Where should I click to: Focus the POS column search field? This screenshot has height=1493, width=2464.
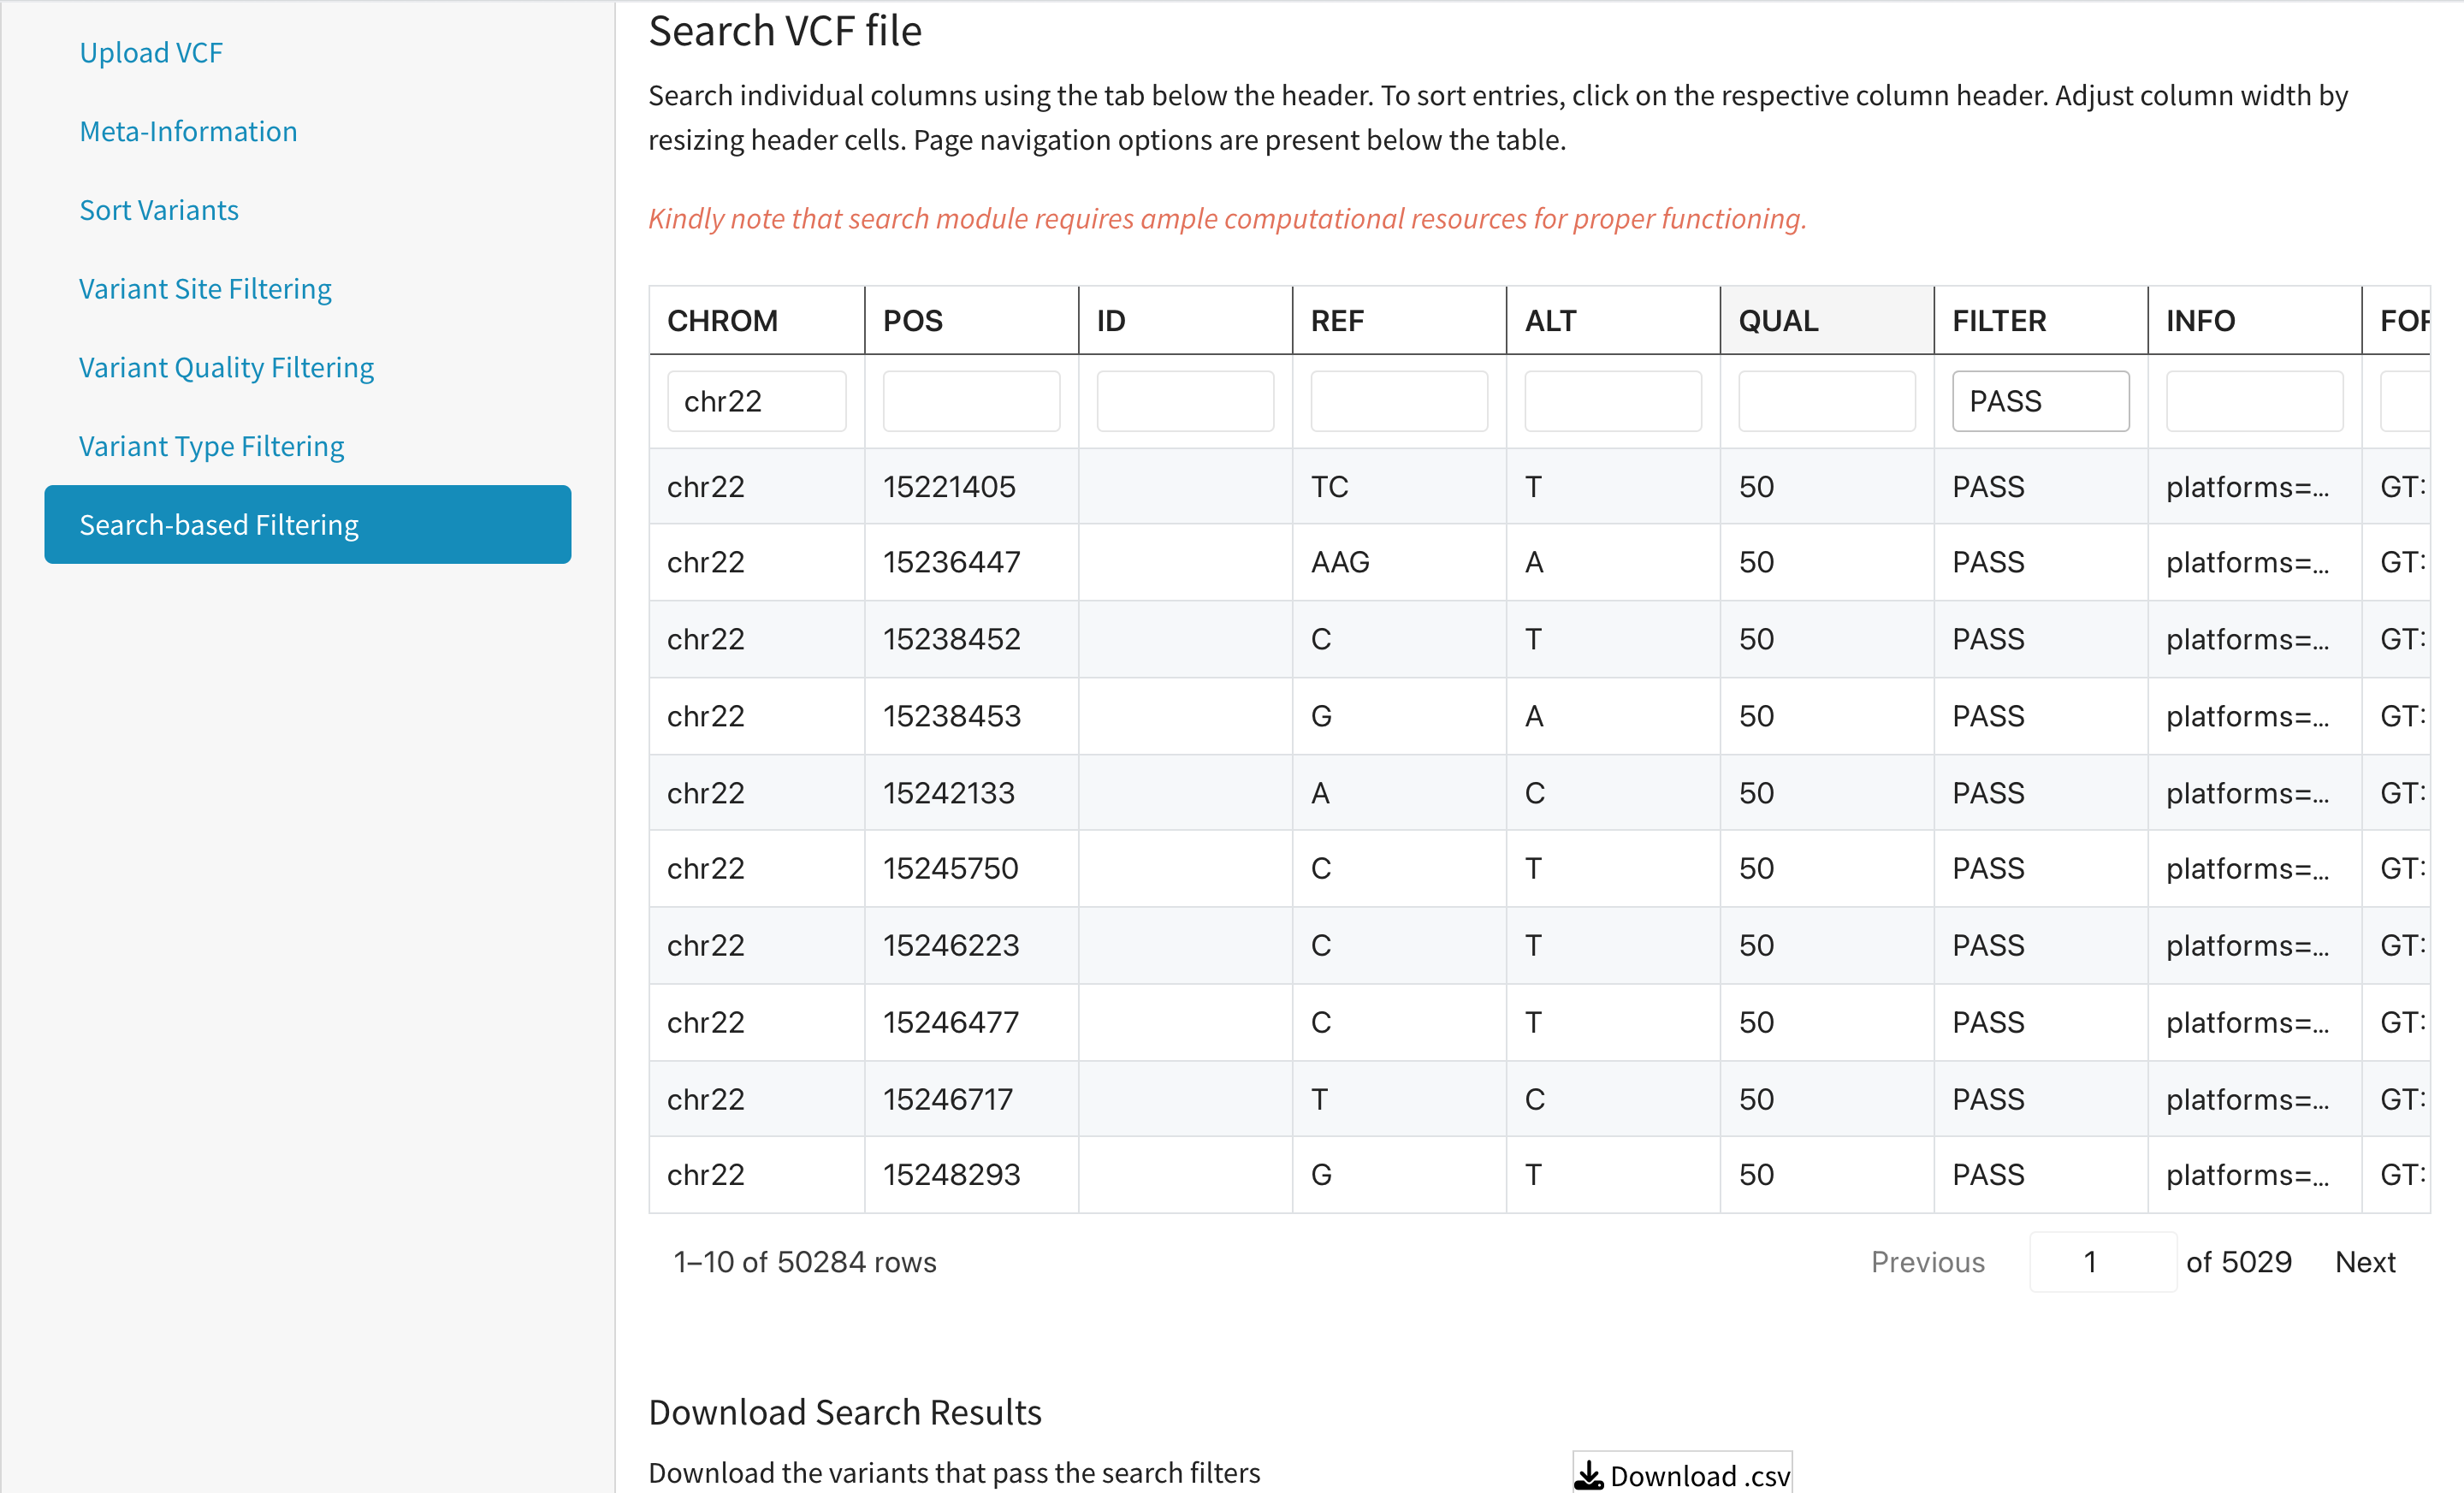point(971,402)
